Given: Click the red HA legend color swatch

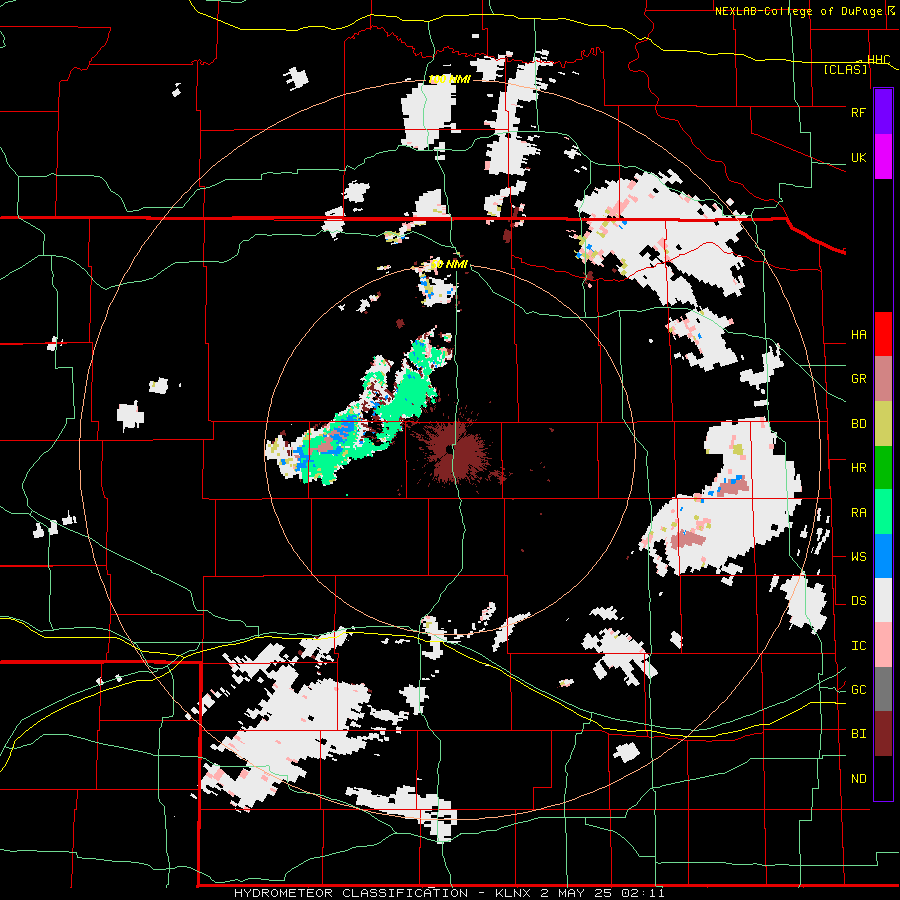Looking at the screenshot, I should 883,334.
